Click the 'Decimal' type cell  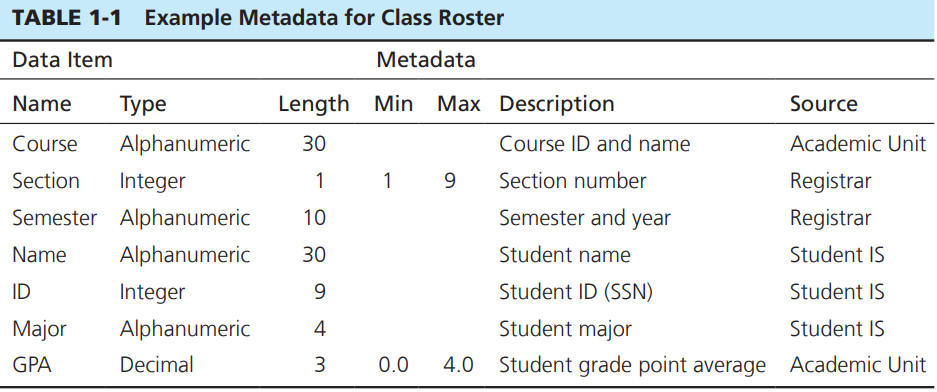click(157, 365)
